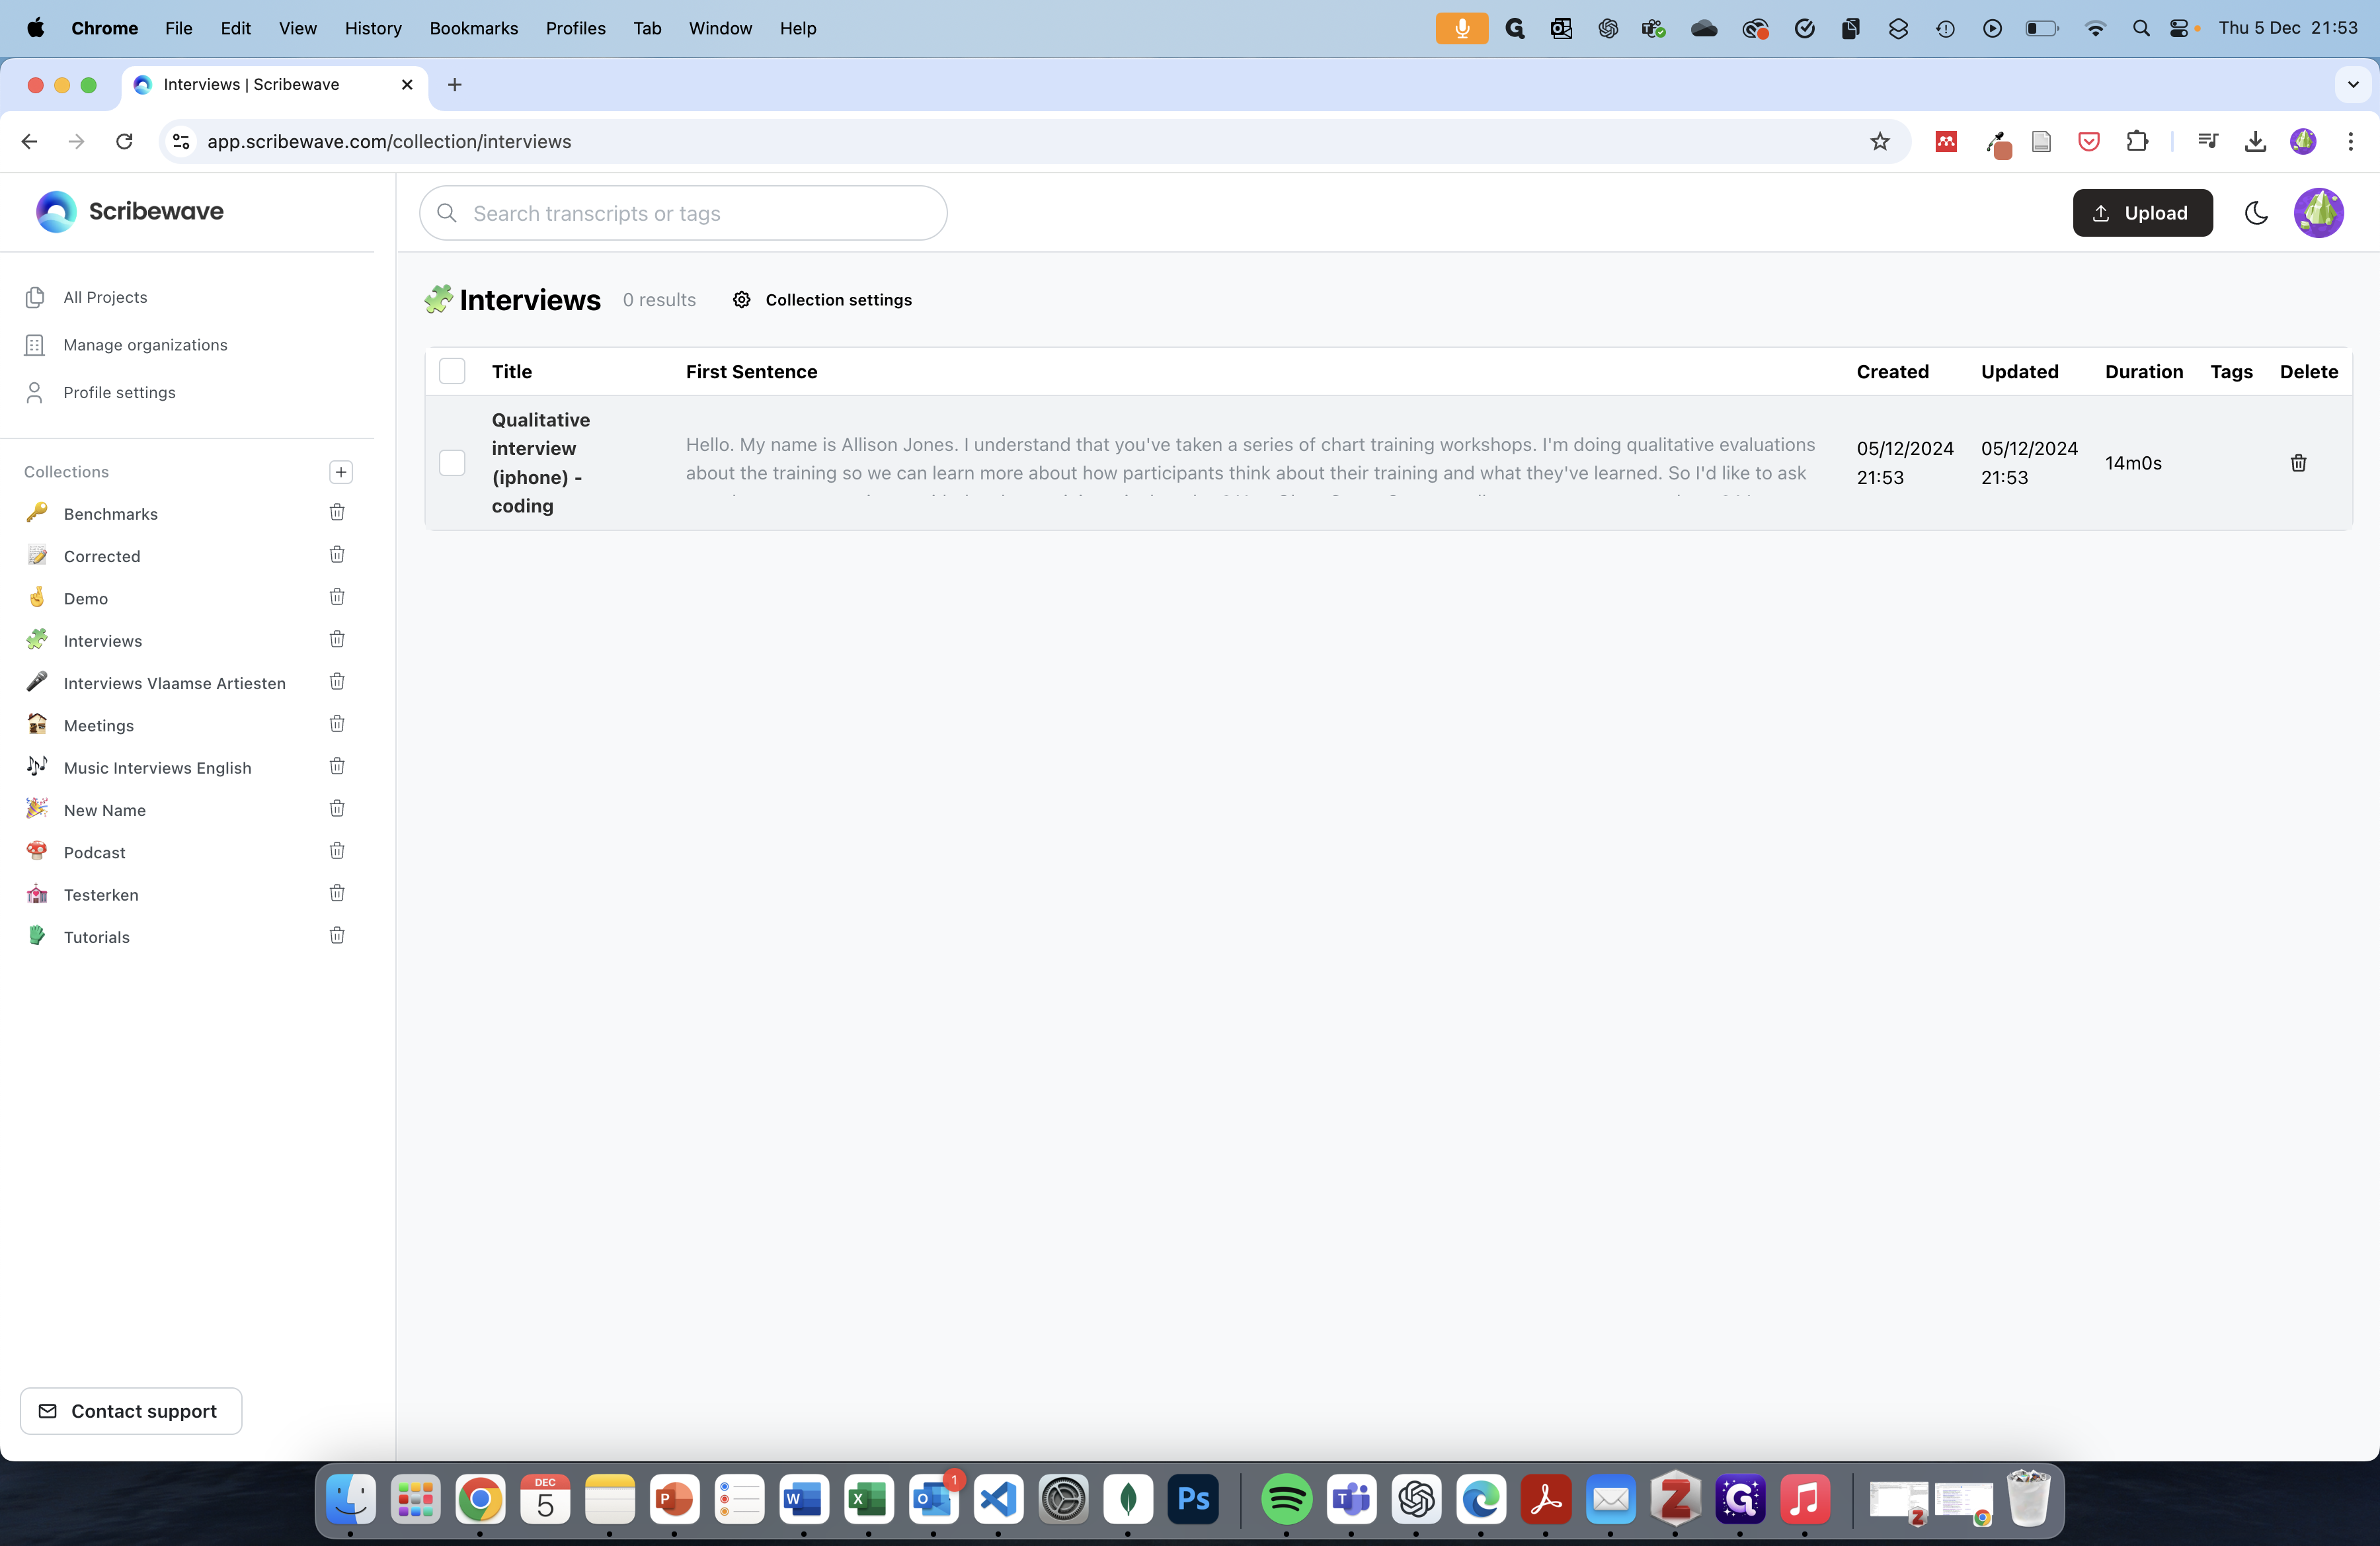Click trash icon next to Testerken

(x=337, y=893)
